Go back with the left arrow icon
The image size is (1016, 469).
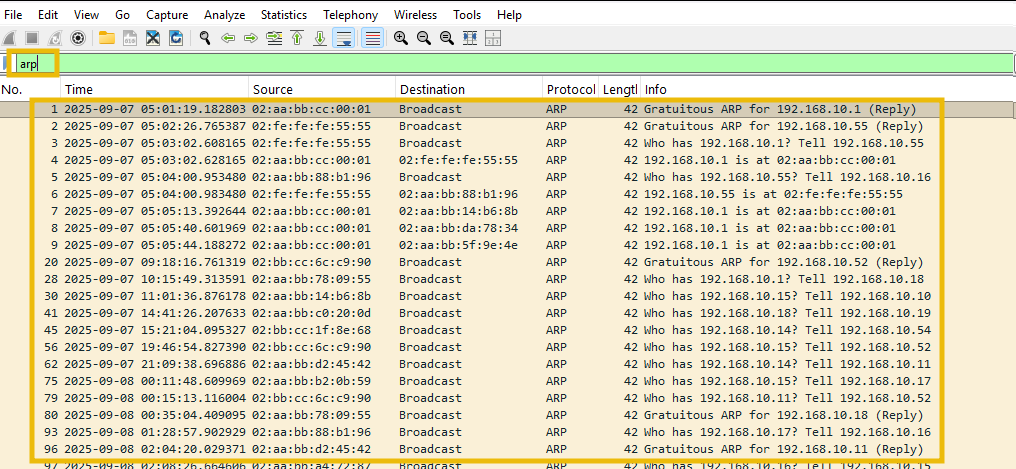[227, 38]
